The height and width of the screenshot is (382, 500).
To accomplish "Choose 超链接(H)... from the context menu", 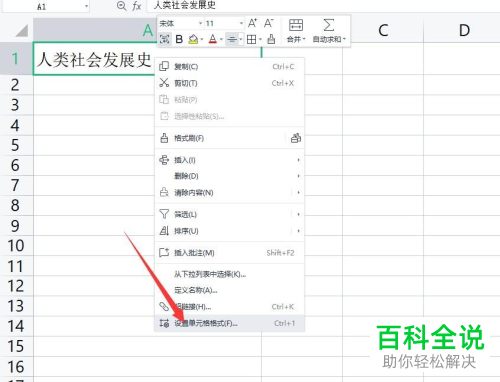I will pyautogui.click(x=229, y=307).
